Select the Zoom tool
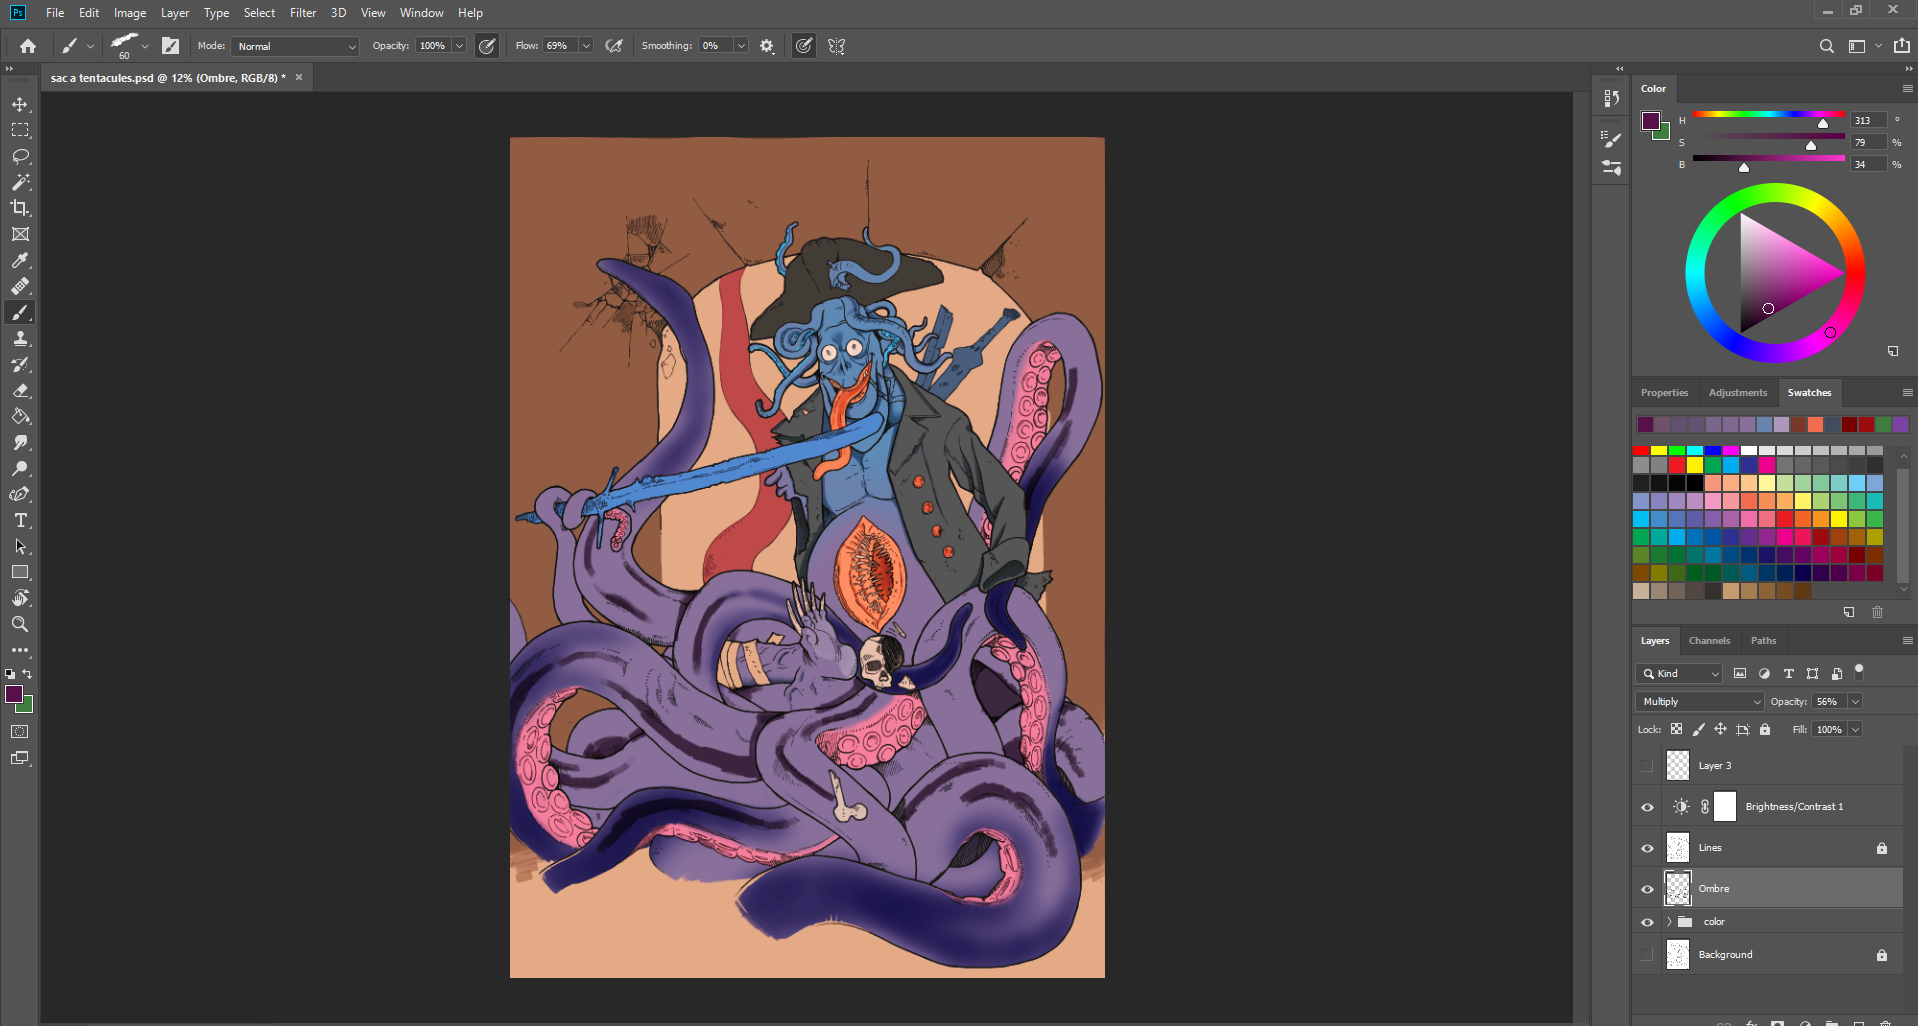Image resolution: width=1918 pixels, height=1026 pixels. [20, 624]
